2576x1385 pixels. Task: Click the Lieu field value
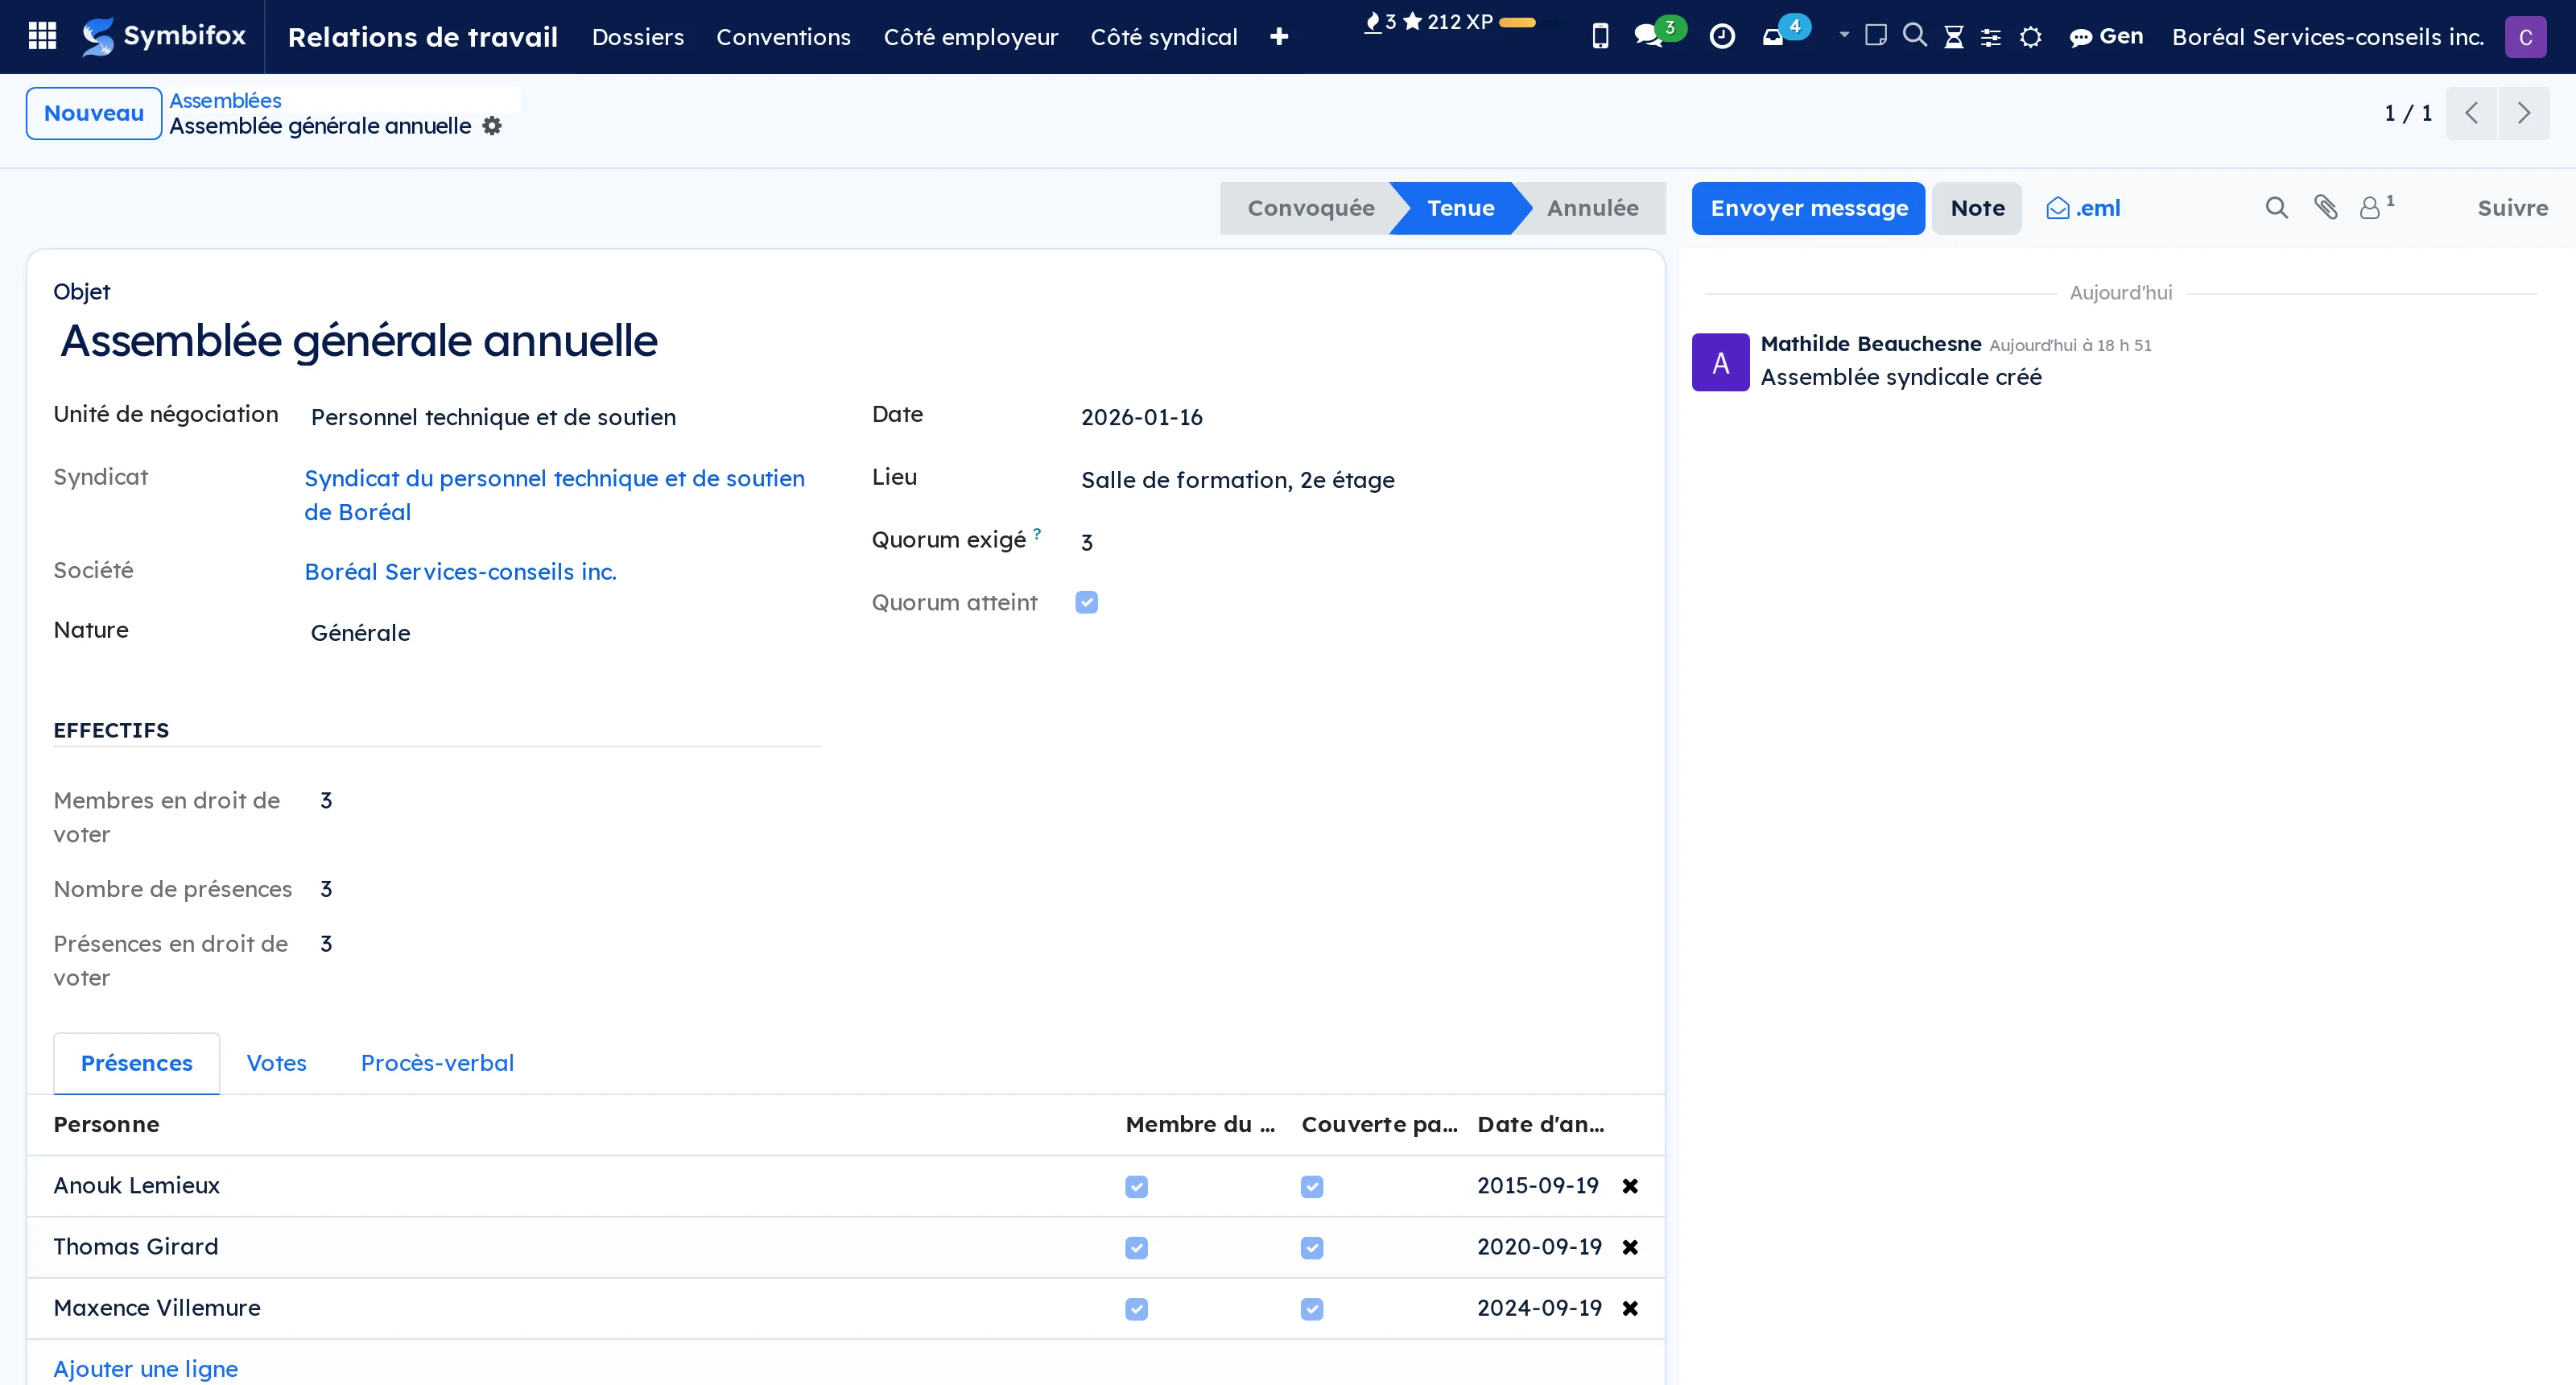pyautogui.click(x=1237, y=480)
